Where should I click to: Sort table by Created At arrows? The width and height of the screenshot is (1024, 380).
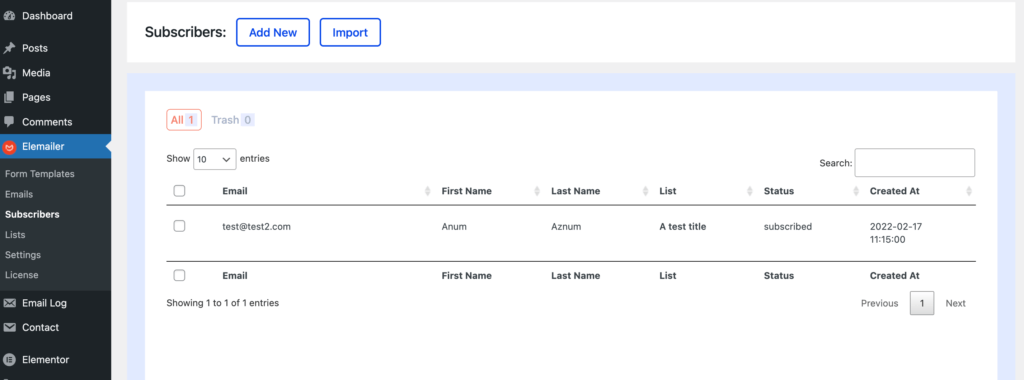[x=969, y=191]
